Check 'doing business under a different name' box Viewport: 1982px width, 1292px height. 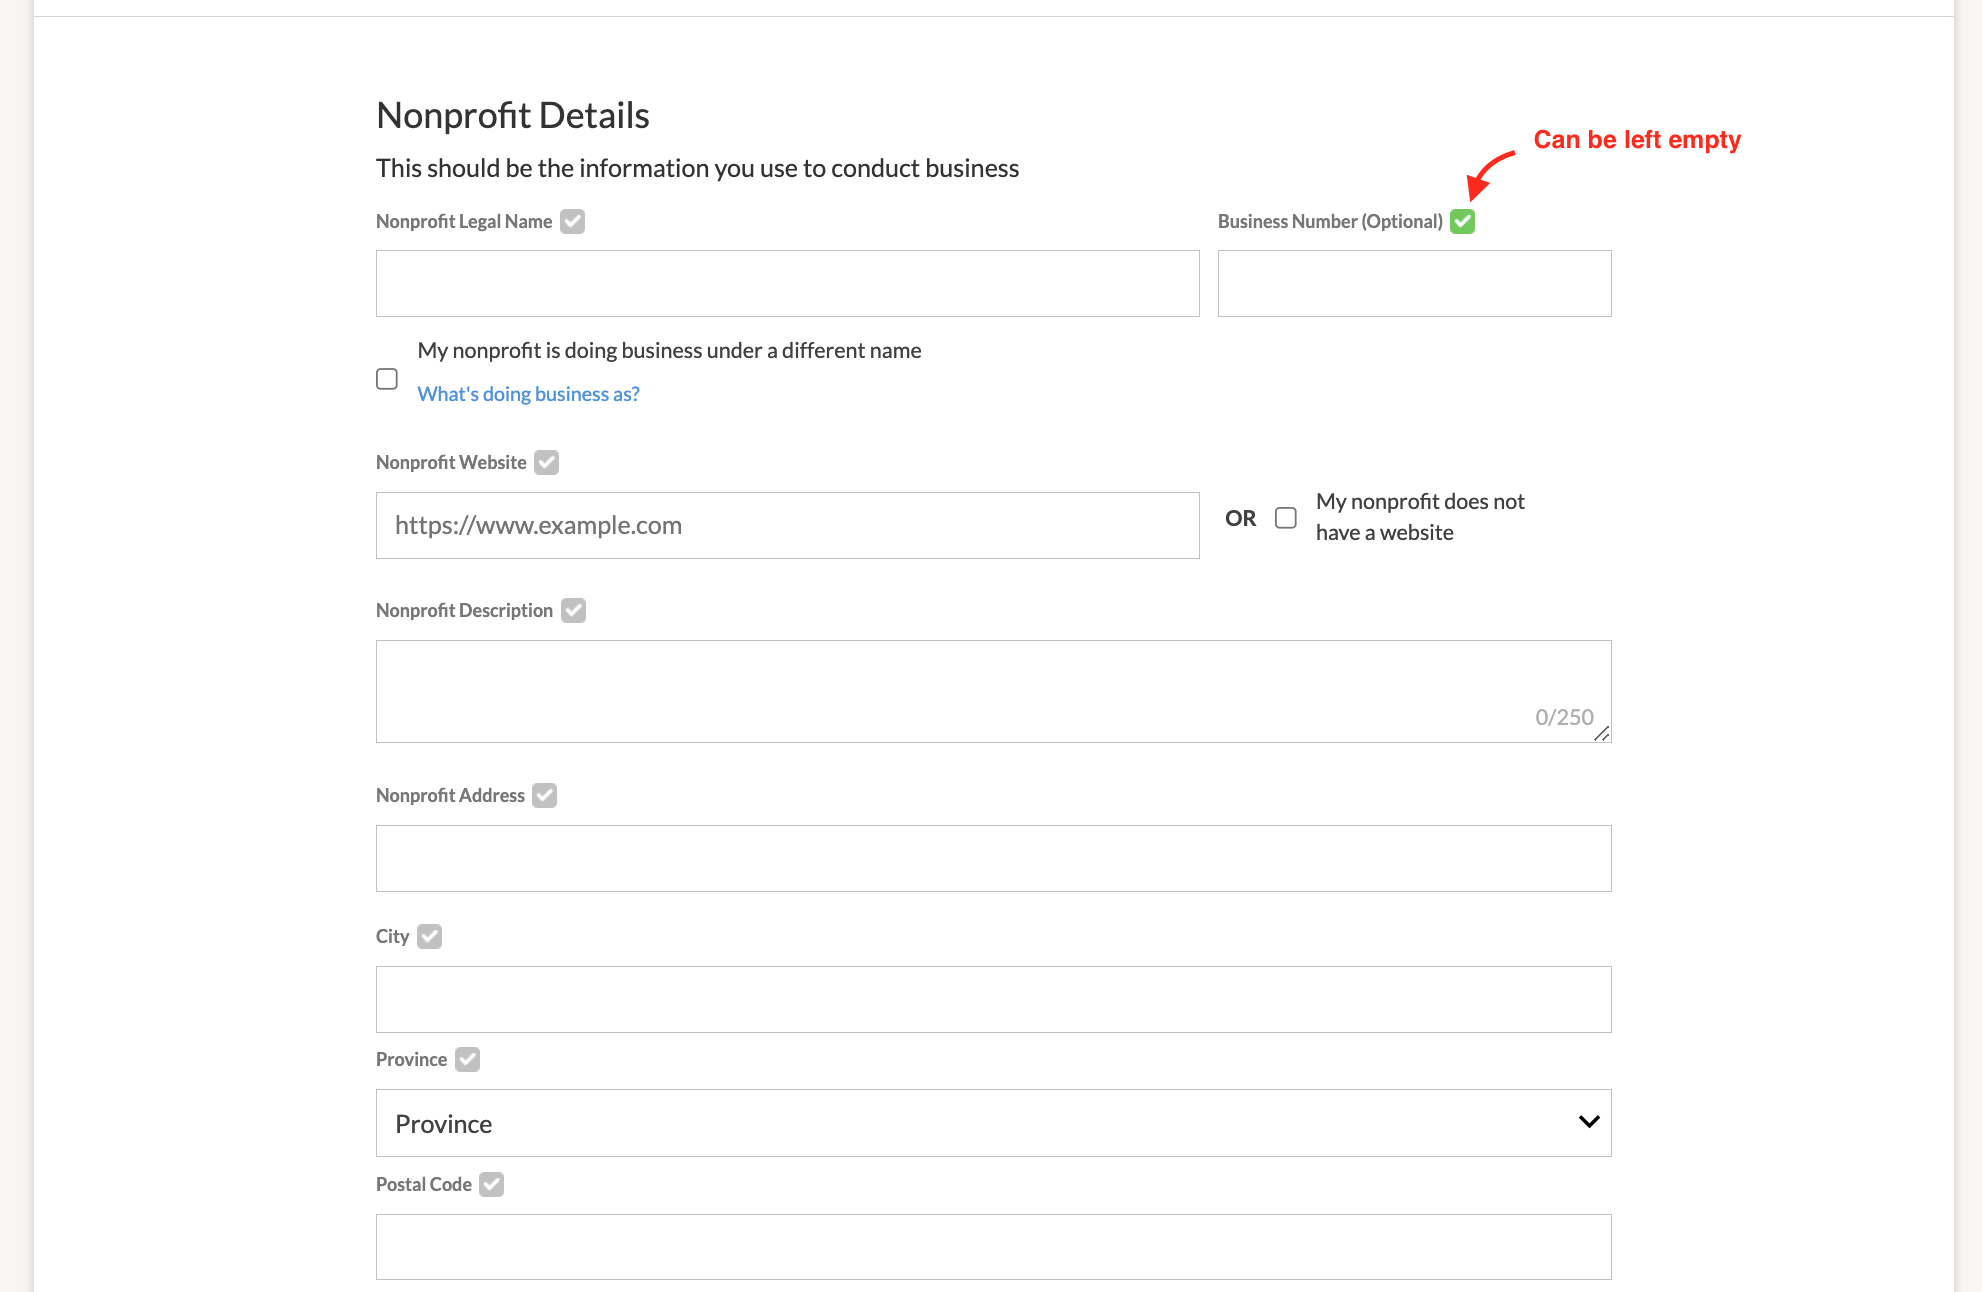pyautogui.click(x=387, y=379)
